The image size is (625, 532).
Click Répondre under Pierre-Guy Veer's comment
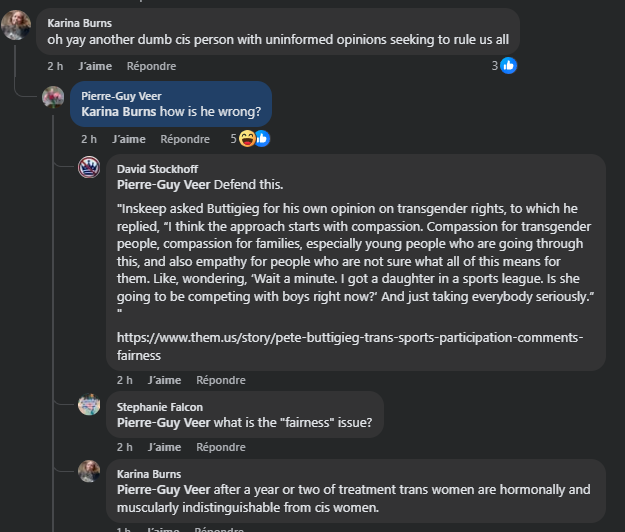pos(185,139)
